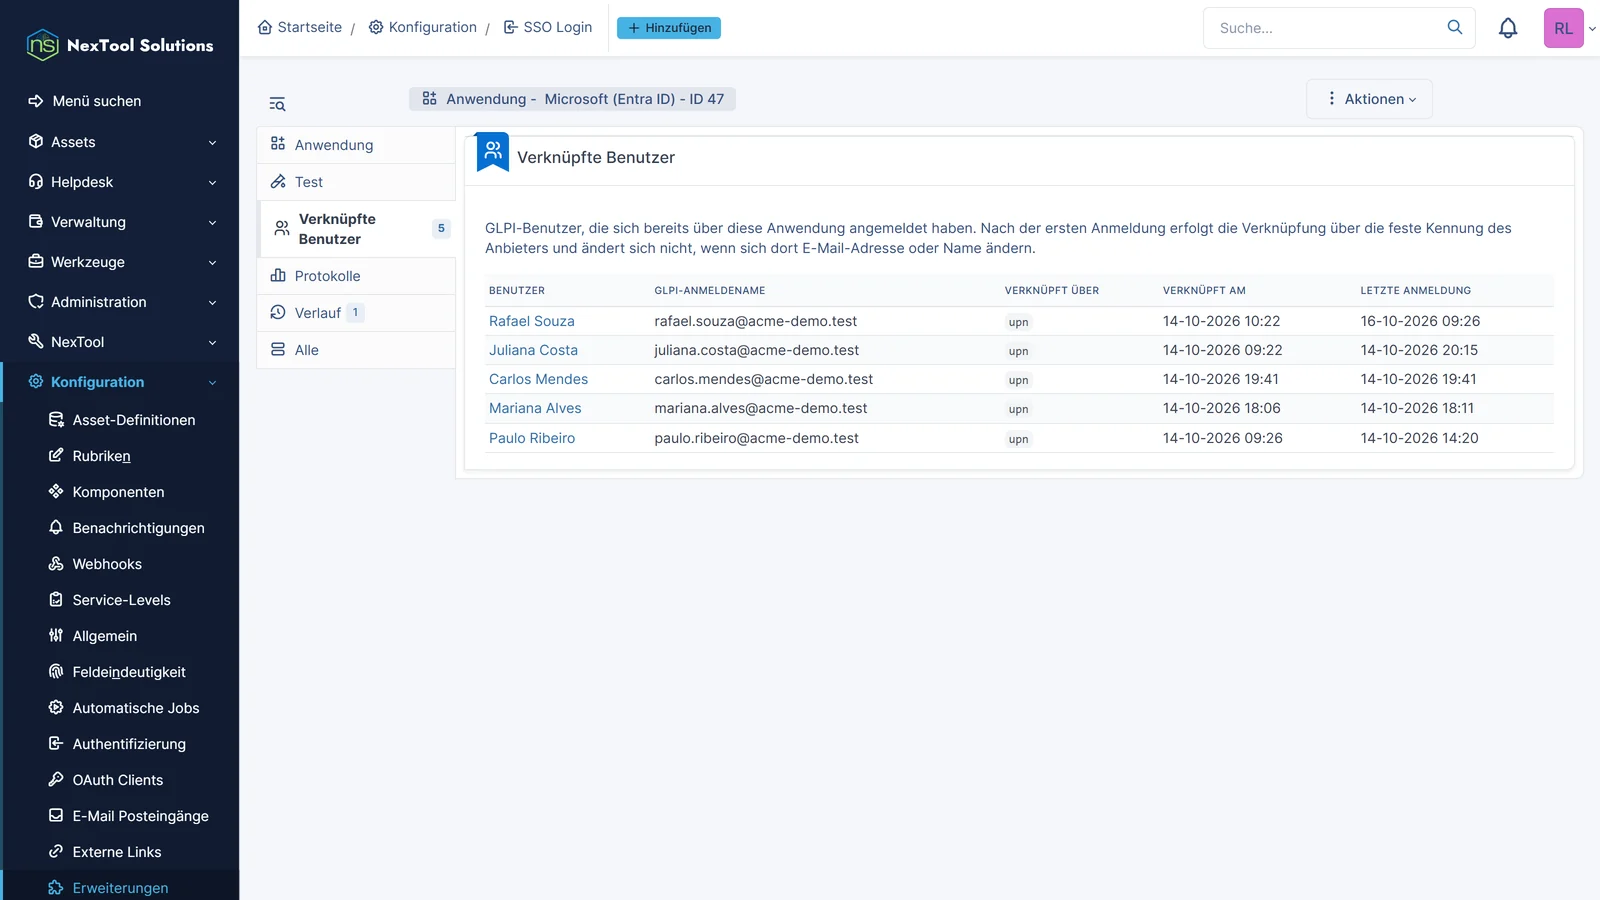Switch to the Anwendung tab
This screenshot has width=1600, height=900.
pyautogui.click(x=356, y=145)
